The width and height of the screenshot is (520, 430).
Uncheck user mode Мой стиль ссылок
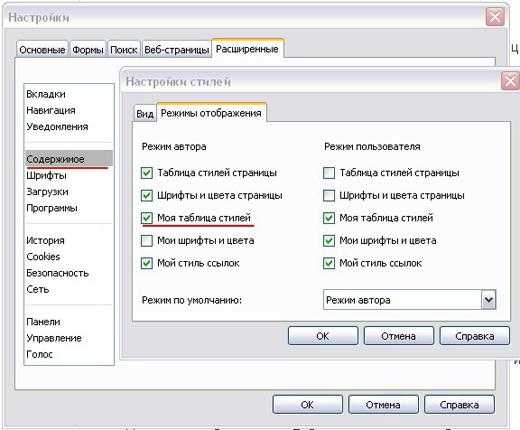pos(329,263)
